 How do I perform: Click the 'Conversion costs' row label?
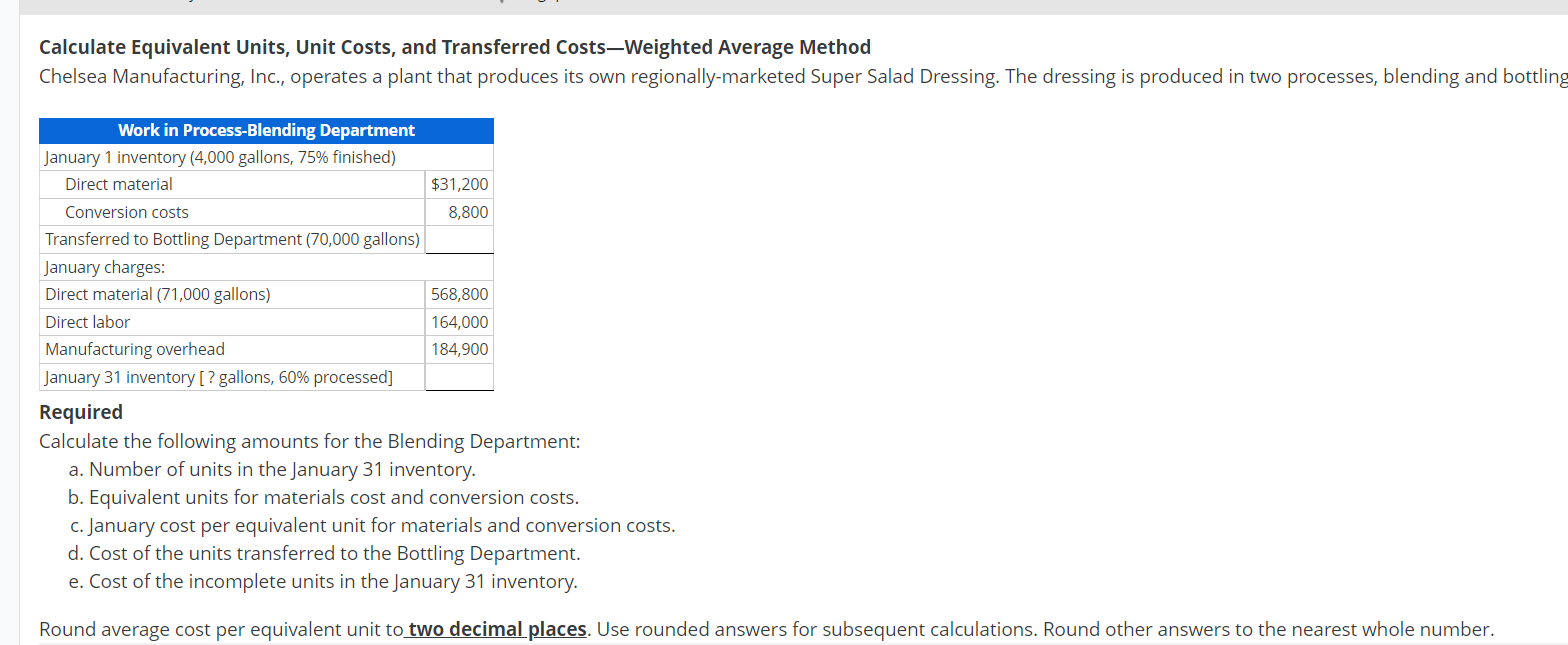(x=127, y=212)
